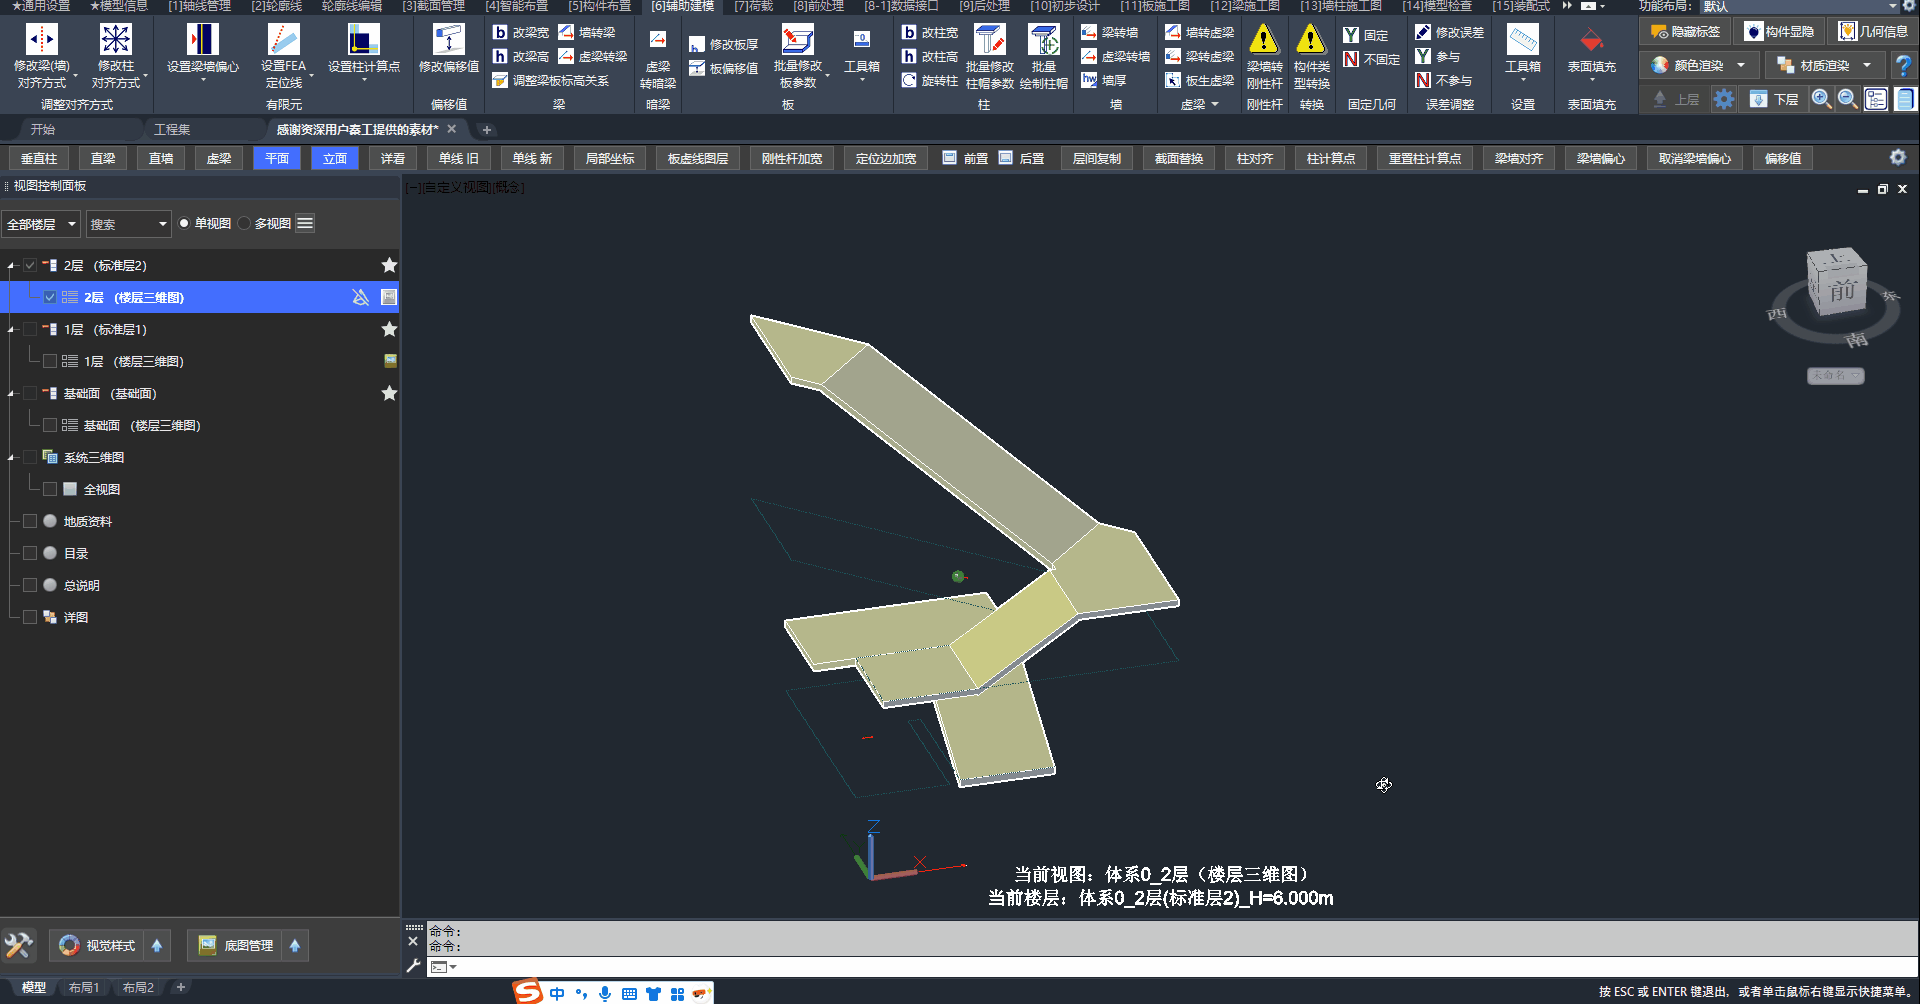Expand the 颜色渲染 dropdown
The image size is (1920, 1004).
pyautogui.click(x=1741, y=66)
